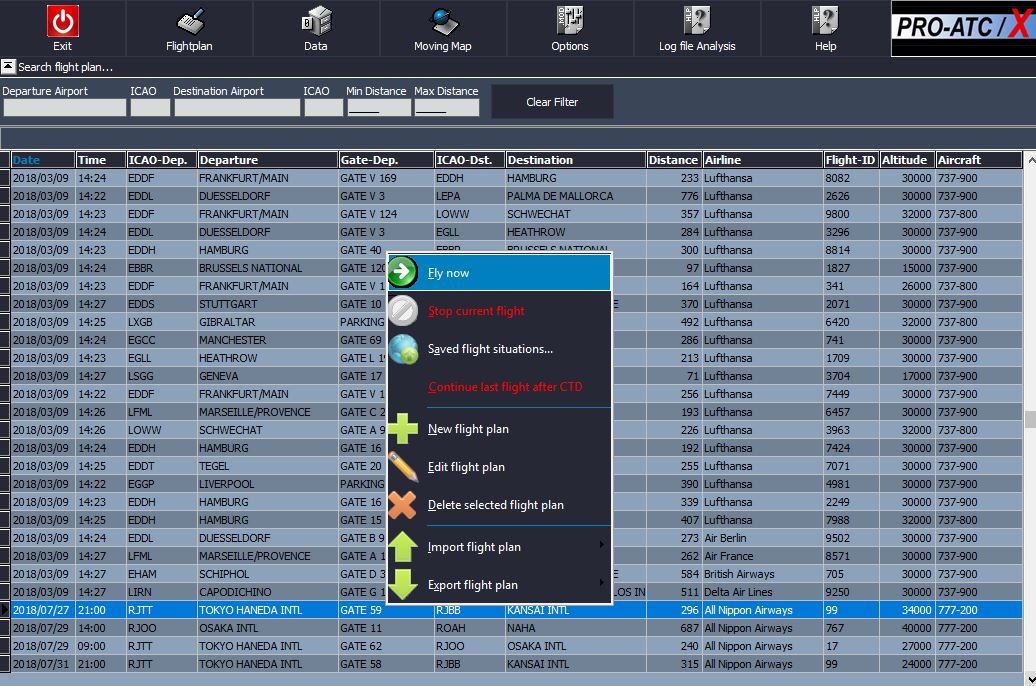The image size is (1036, 686).
Task: Choose New flight plan menu entry
Action: point(499,429)
